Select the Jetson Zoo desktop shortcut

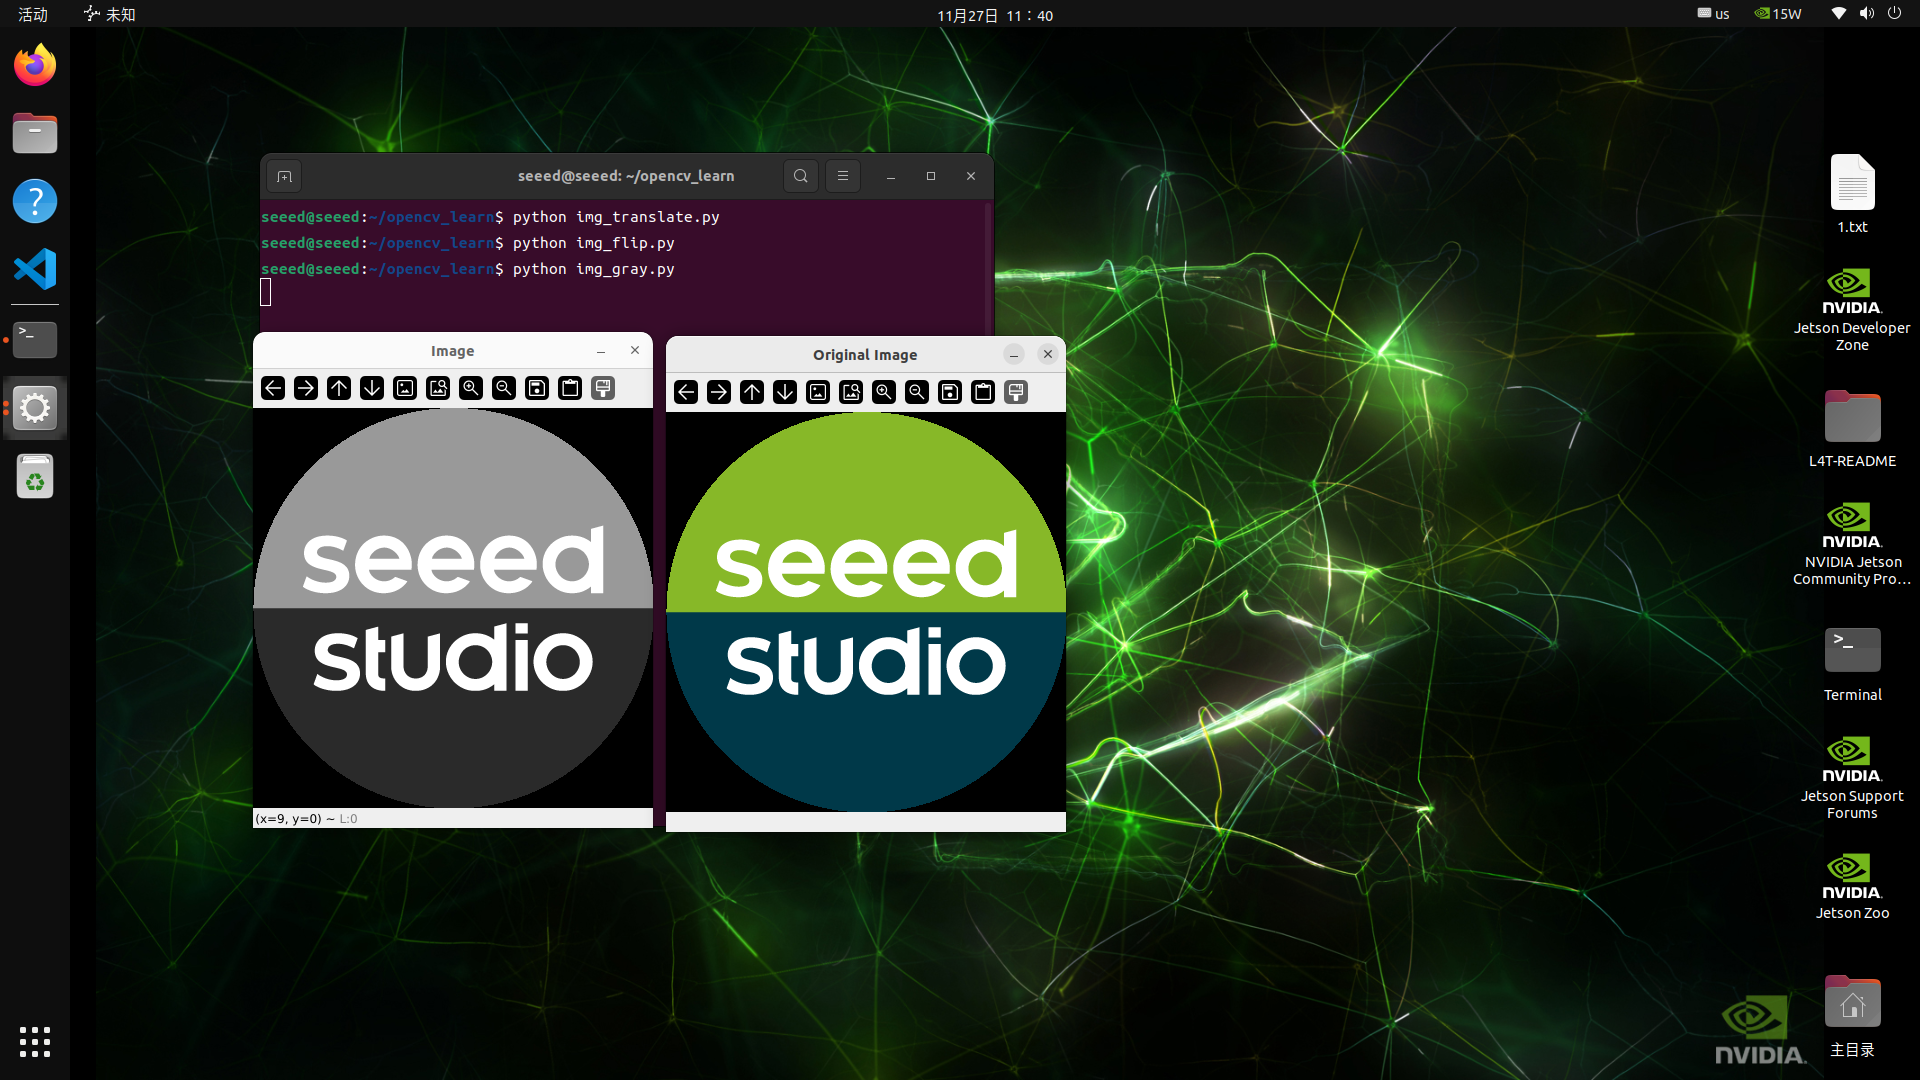[1852, 886]
